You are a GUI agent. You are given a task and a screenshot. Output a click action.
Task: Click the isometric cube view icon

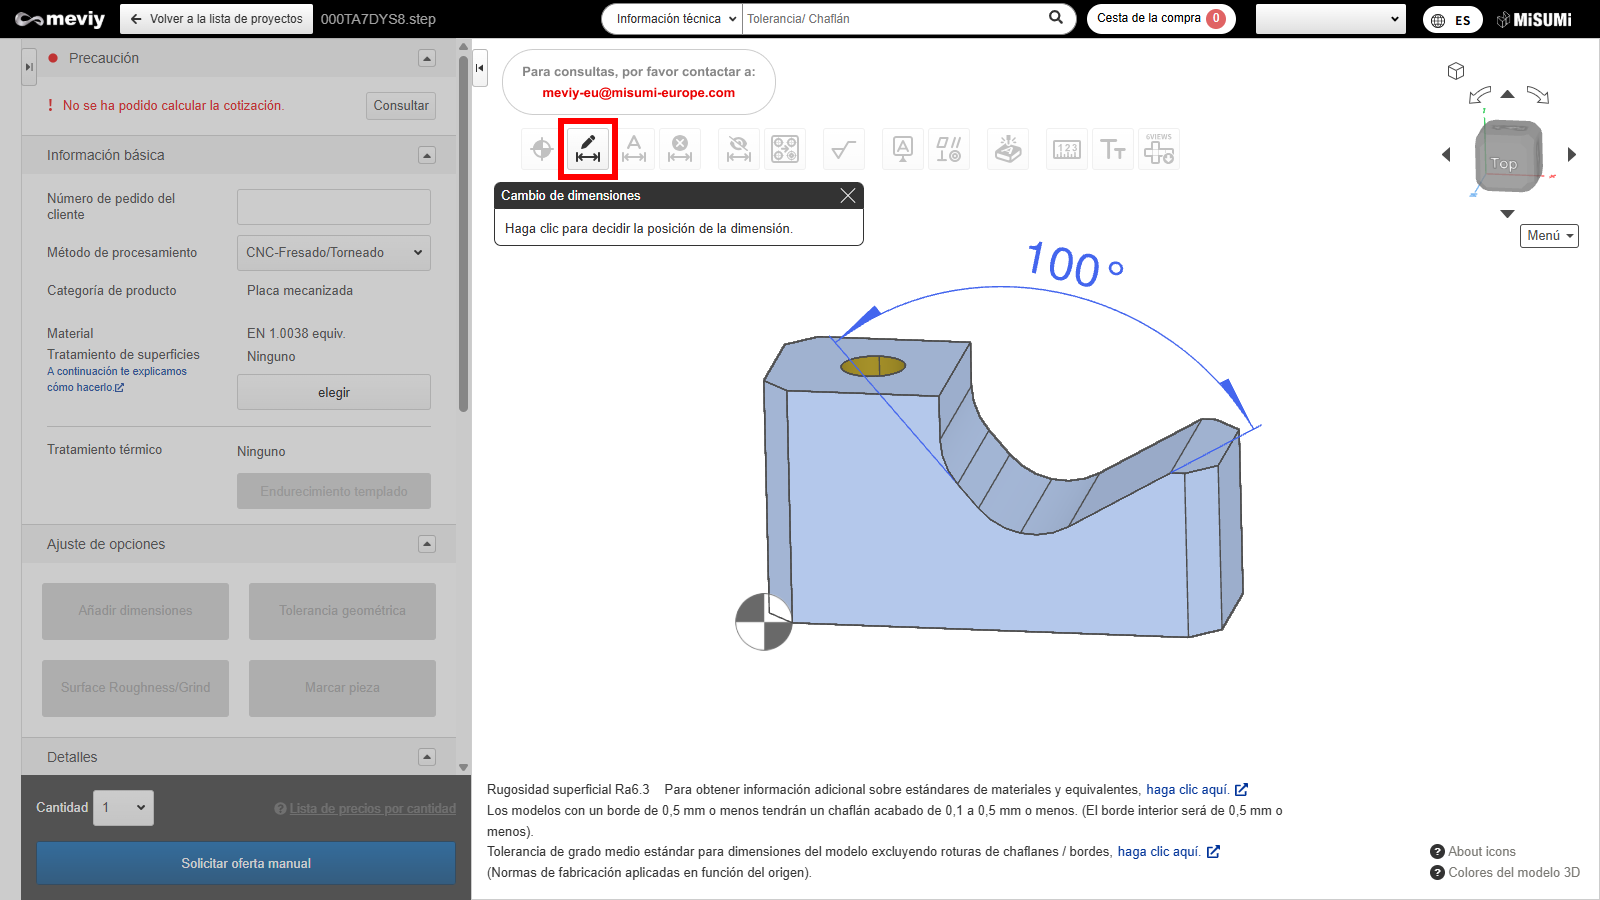click(x=1456, y=71)
